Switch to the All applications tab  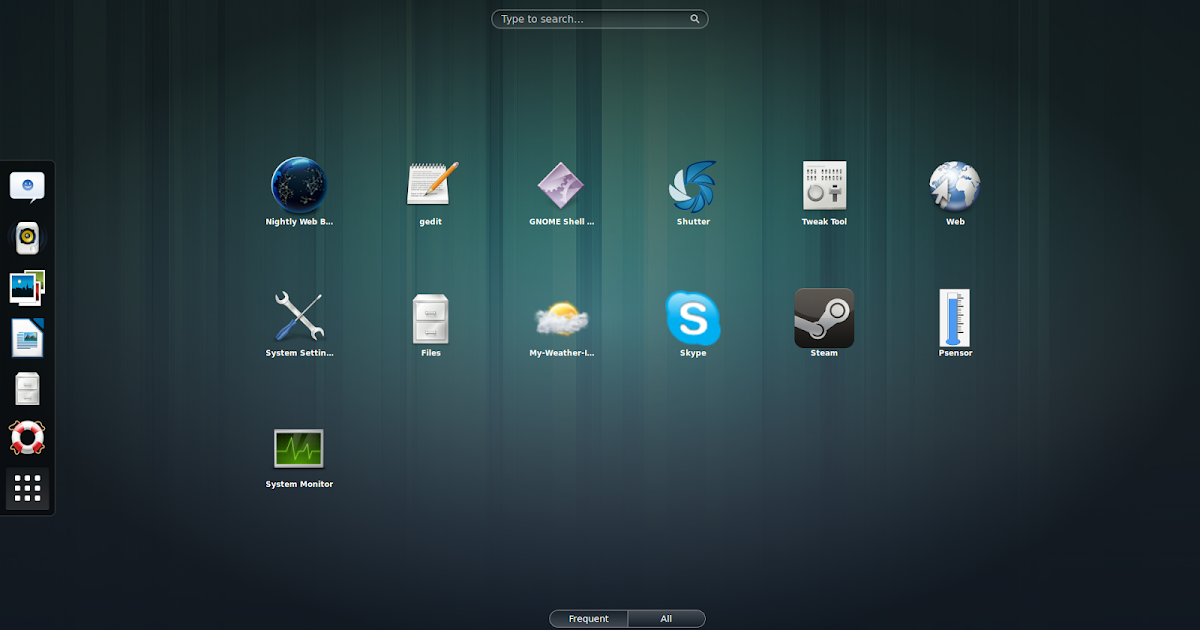[x=666, y=618]
